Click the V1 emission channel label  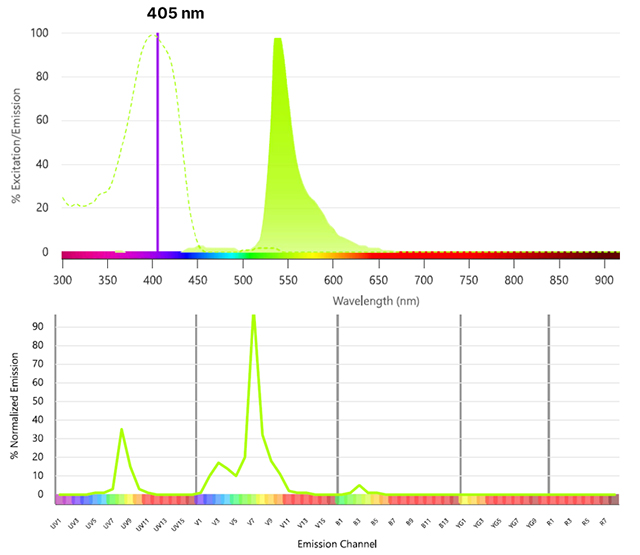[198, 522]
